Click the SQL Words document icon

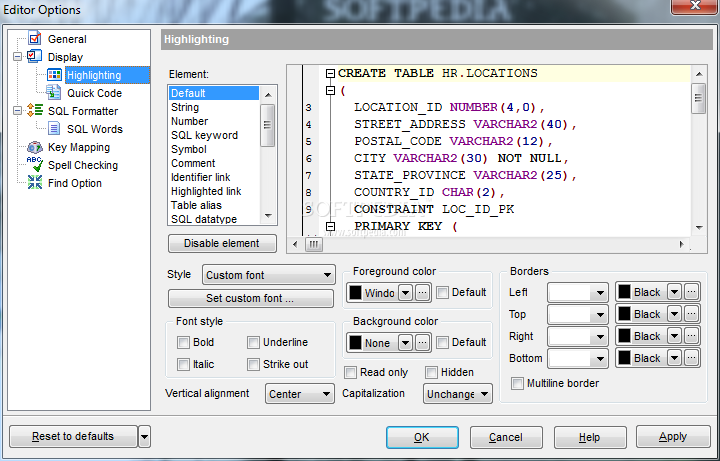coord(54,129)
